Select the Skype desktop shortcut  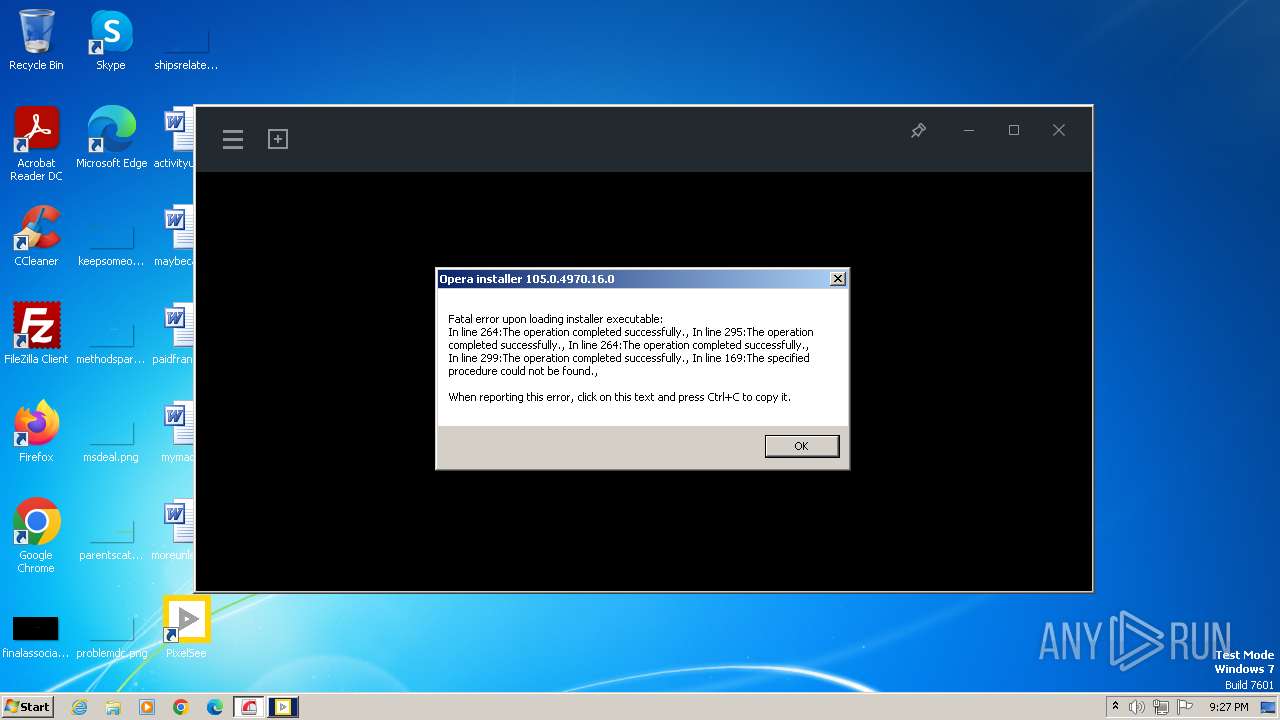pyautogui.click(x=111, y=40)
